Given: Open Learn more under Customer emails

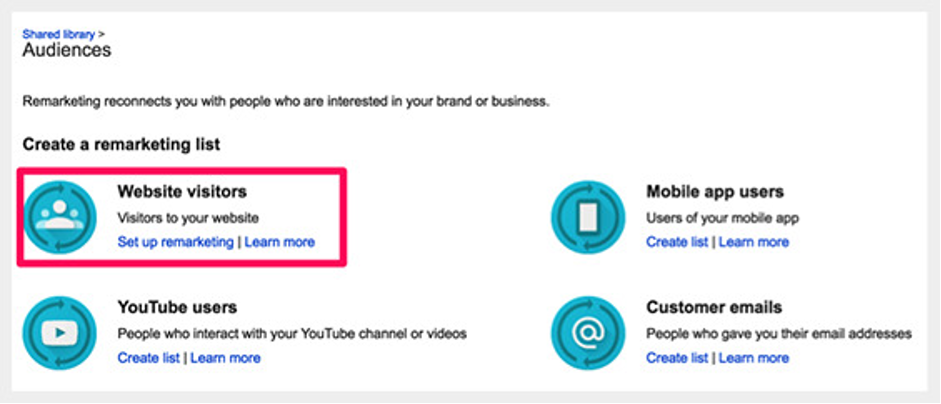Looking at the screenshot, I should pos(754,358).
